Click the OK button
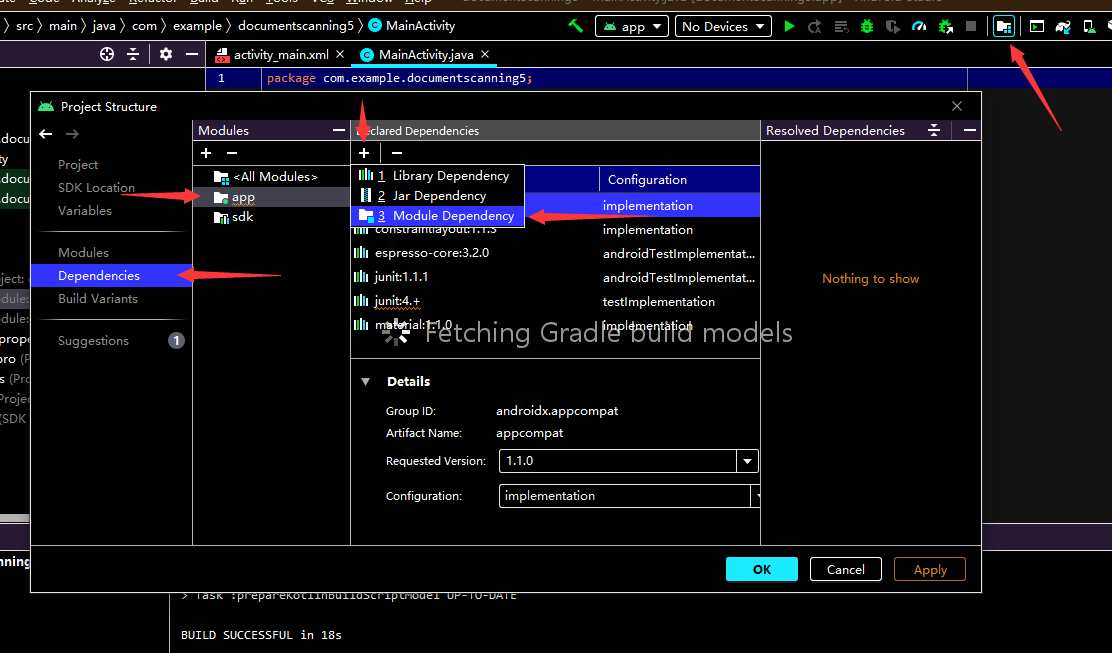Screen dimensions: 1112x653 coord(762,569)
